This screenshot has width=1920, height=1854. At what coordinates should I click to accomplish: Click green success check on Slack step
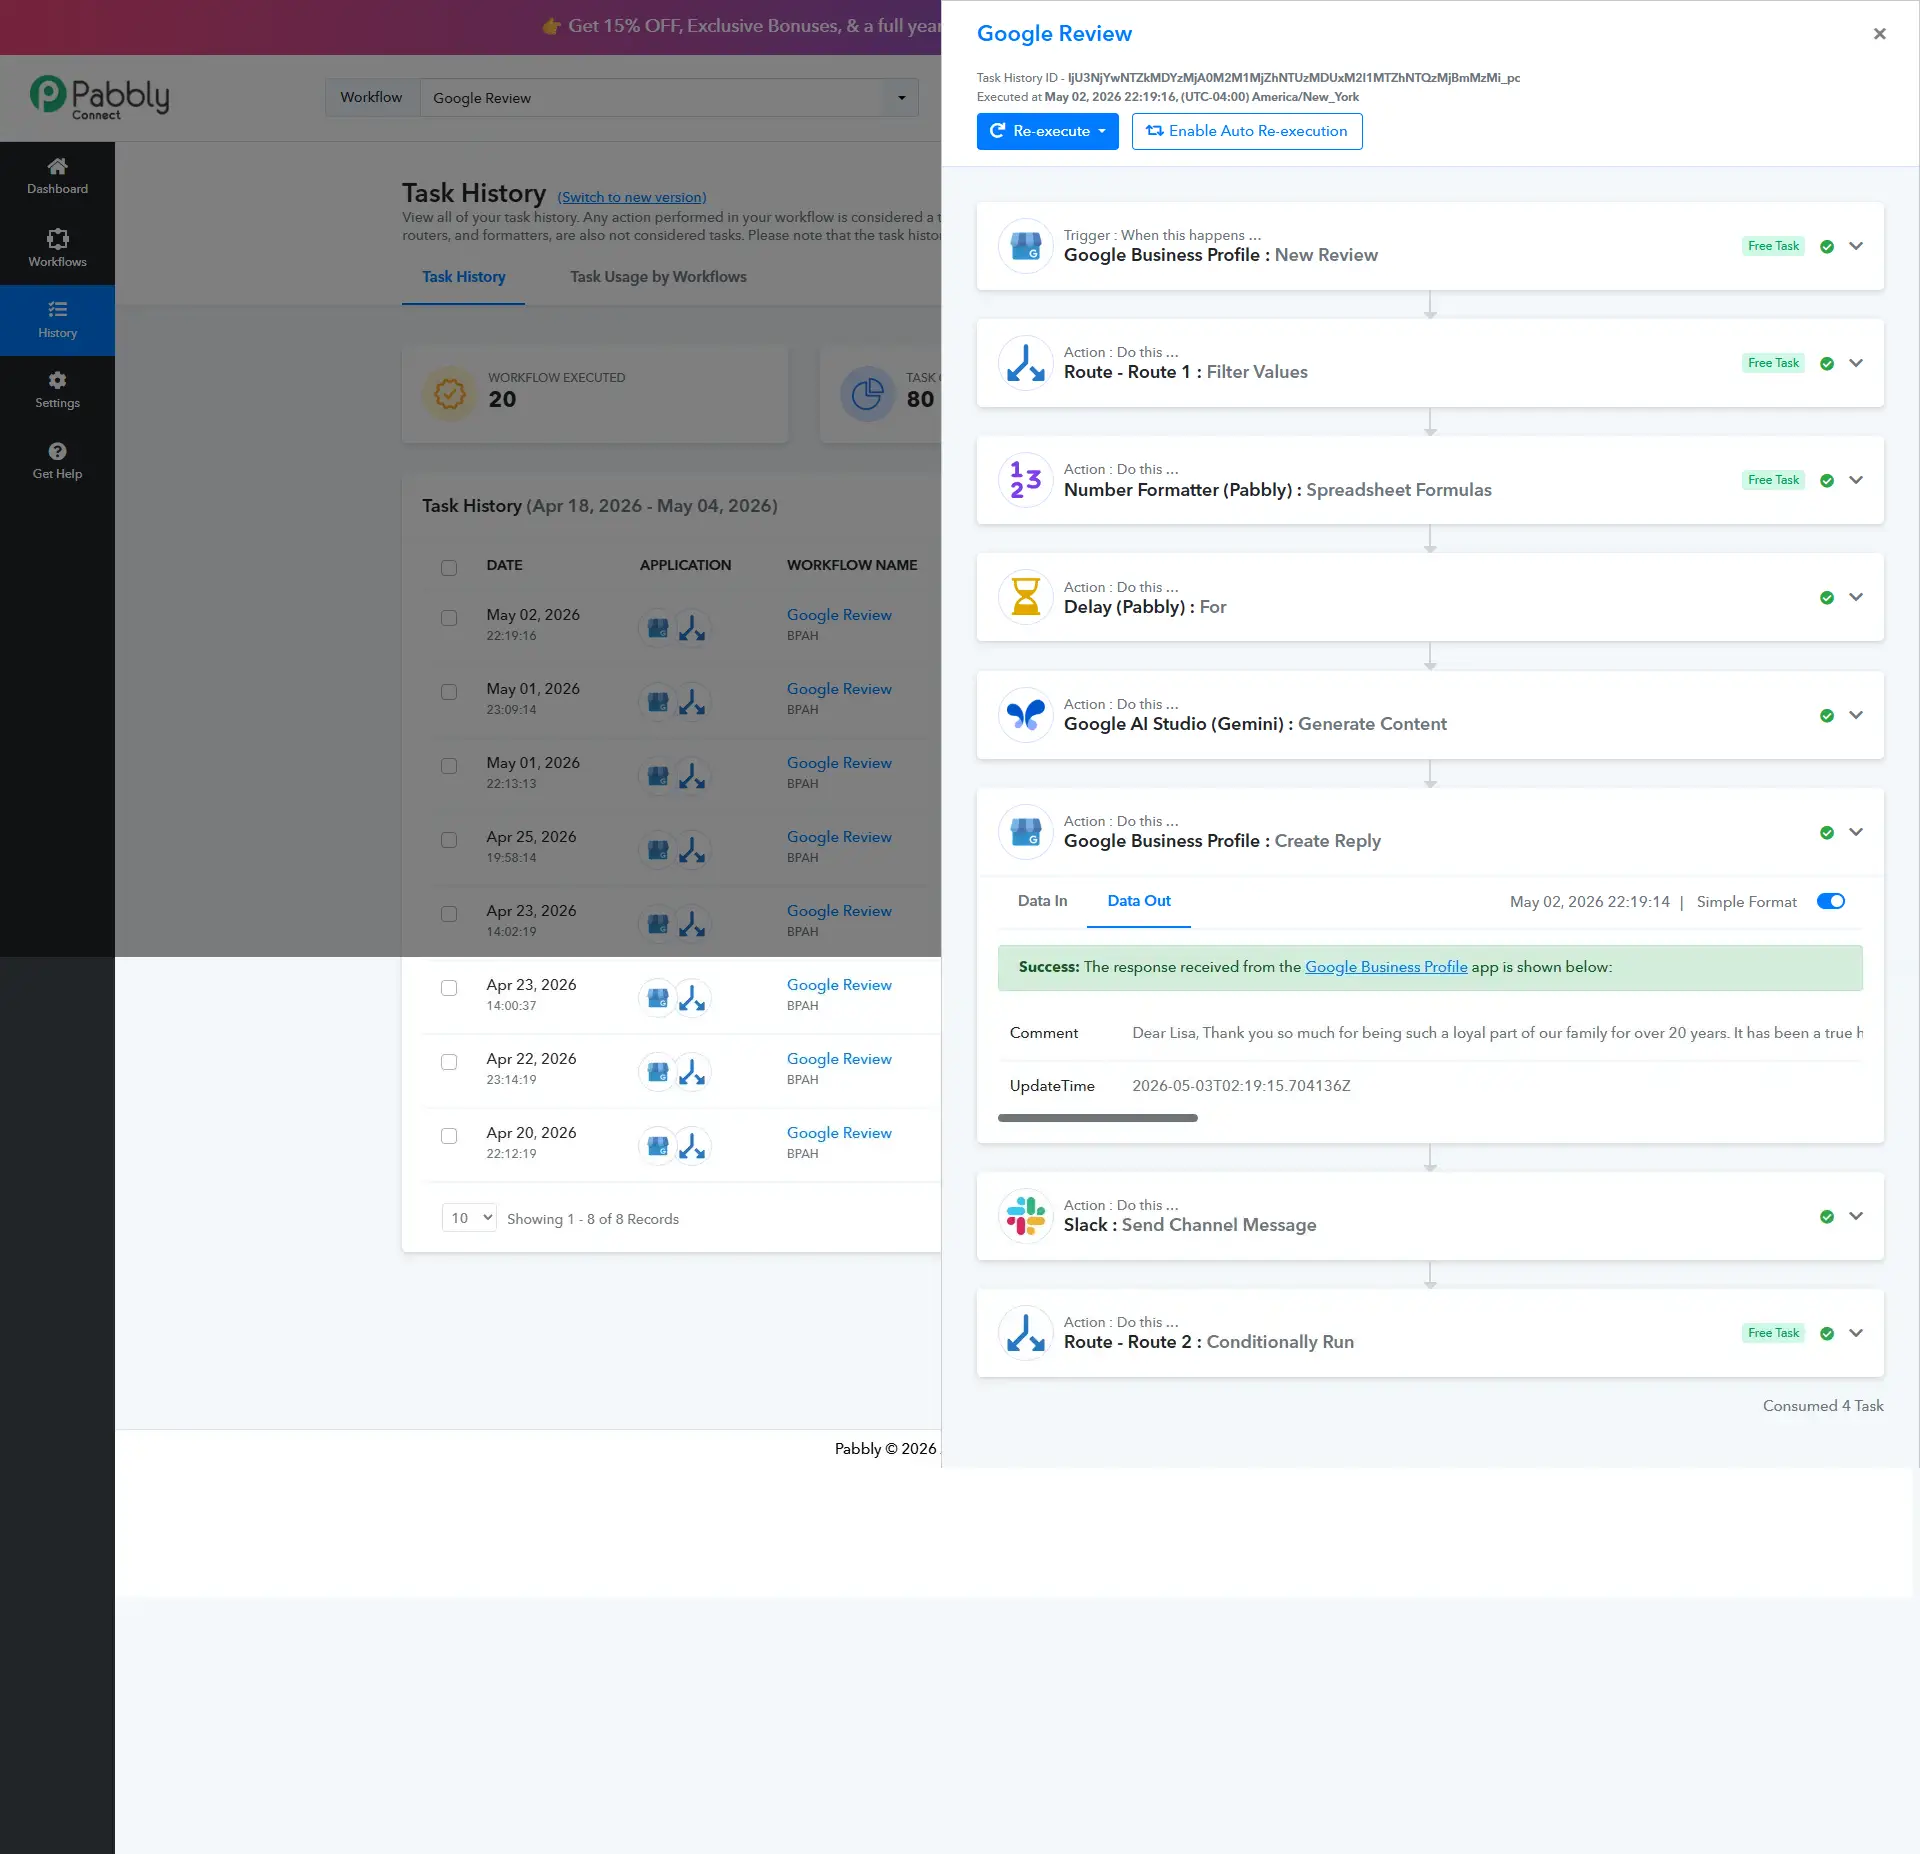pyautogui.click(x=1827, y=1217)
